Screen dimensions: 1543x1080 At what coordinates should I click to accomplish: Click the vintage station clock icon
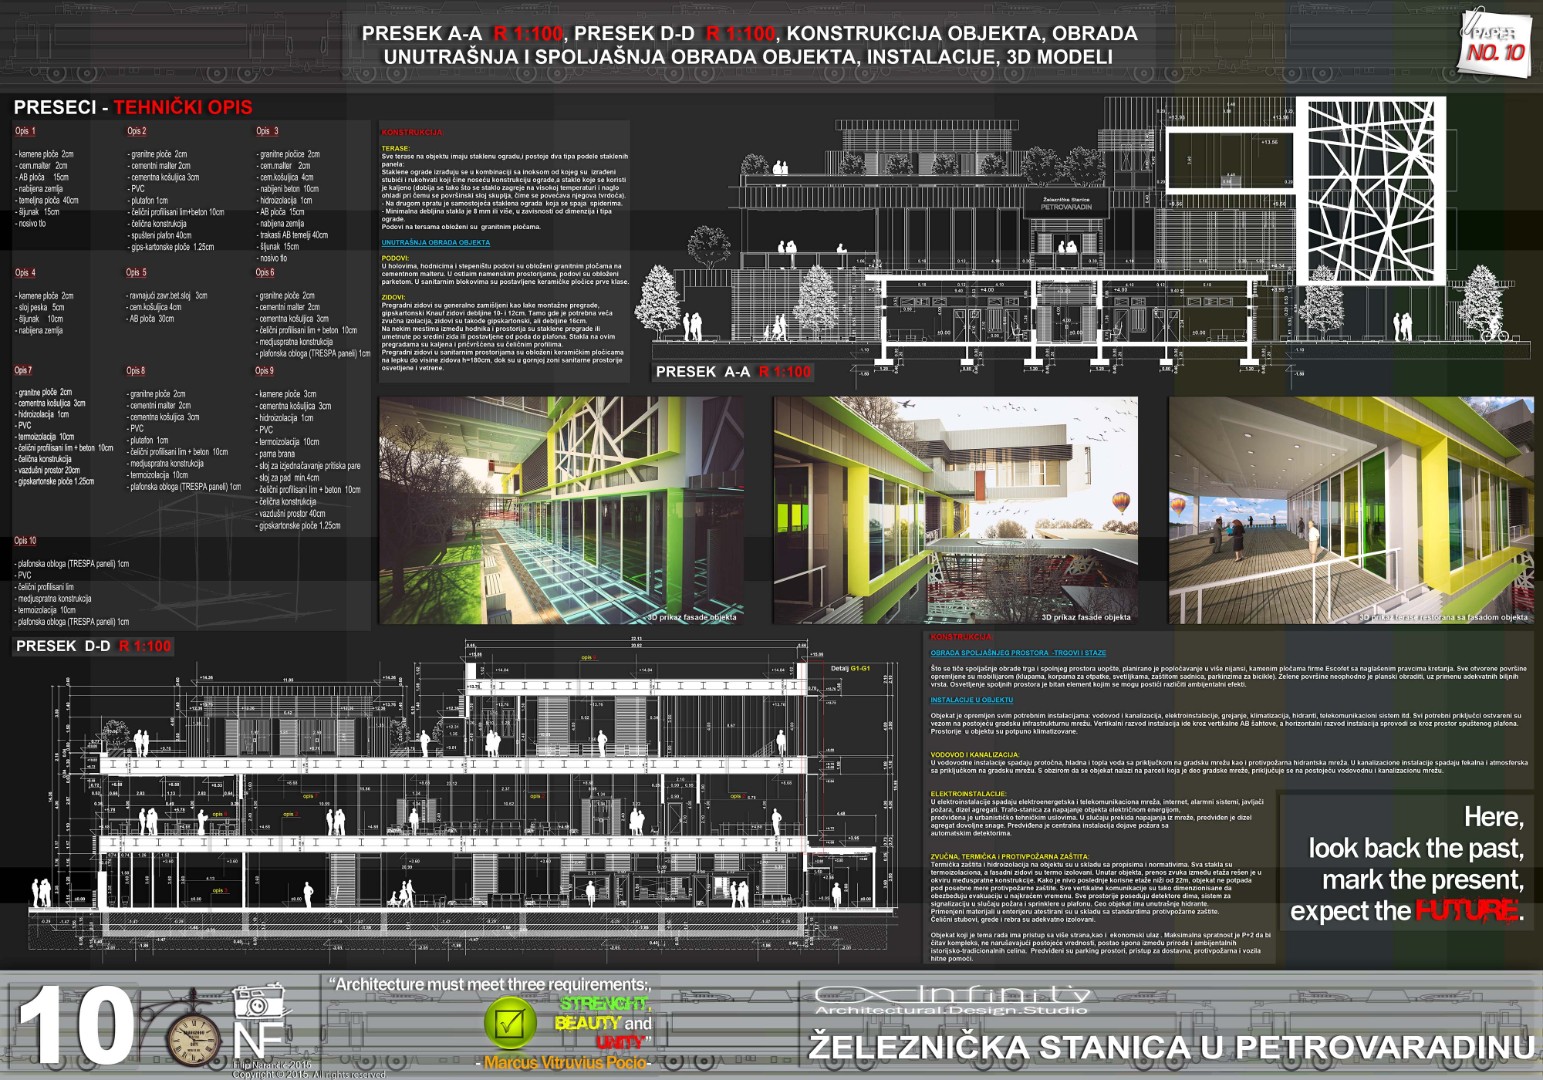click(193, 1037)
